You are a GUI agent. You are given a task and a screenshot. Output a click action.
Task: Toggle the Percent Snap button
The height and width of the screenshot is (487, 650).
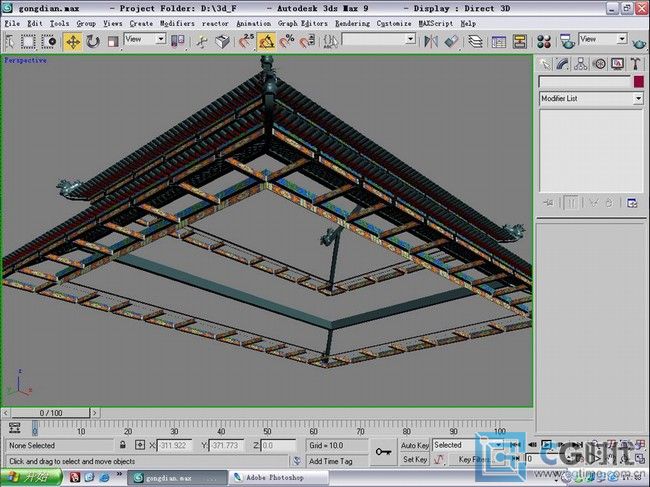286,41
